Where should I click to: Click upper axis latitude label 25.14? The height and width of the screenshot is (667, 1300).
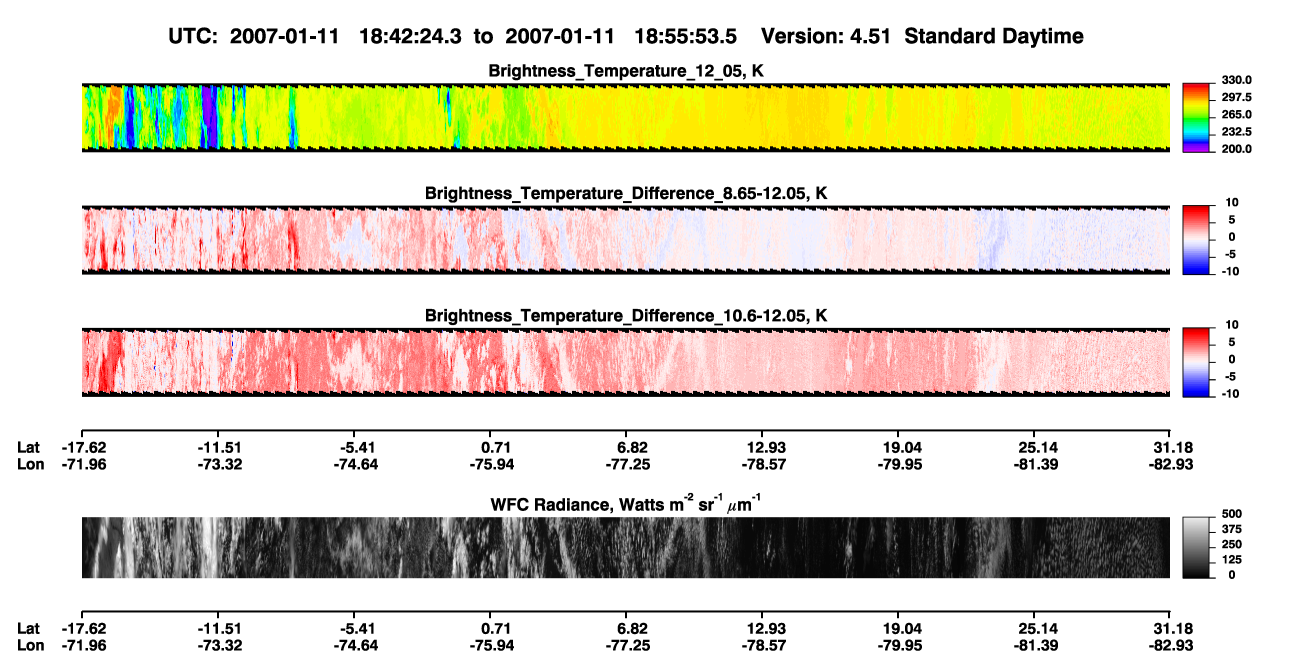coord(1034,447)
